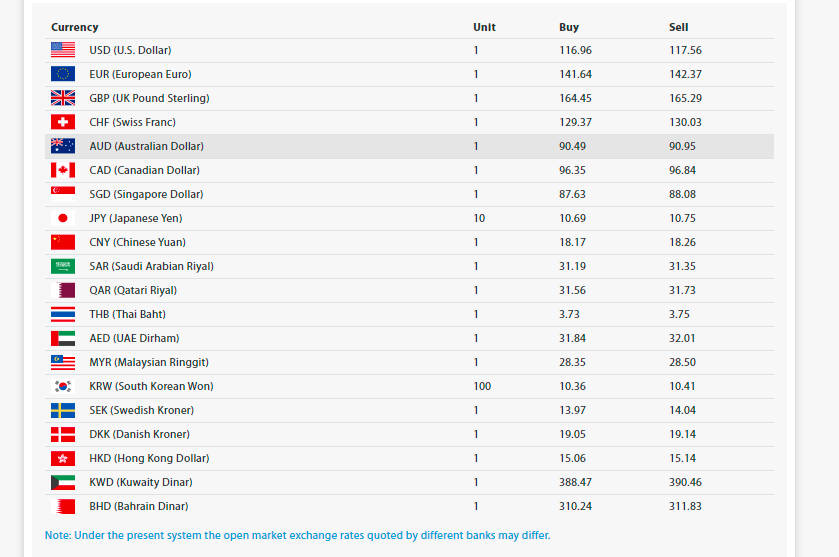Select the SGD (Singapore Dollar) row label
The image size is (839, 557).
(146, 194)
